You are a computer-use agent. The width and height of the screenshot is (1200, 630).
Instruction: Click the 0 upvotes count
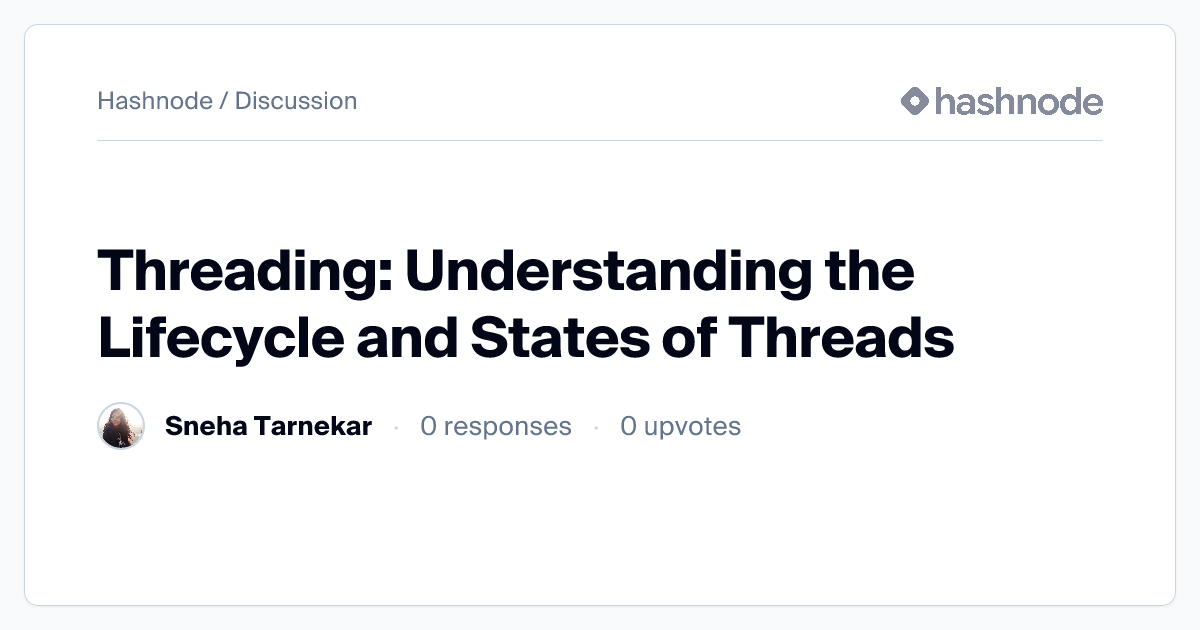pos(680,426)
